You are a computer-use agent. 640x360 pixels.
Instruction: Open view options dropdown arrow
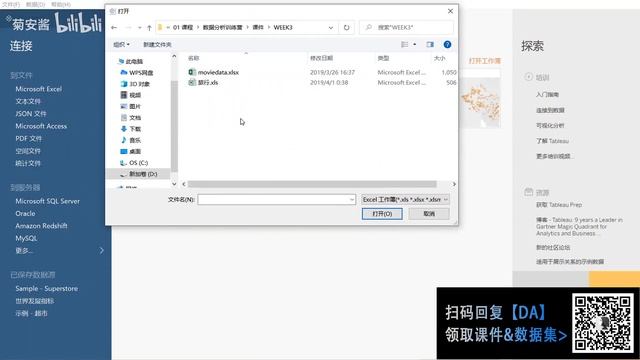(x=415, y=44)
